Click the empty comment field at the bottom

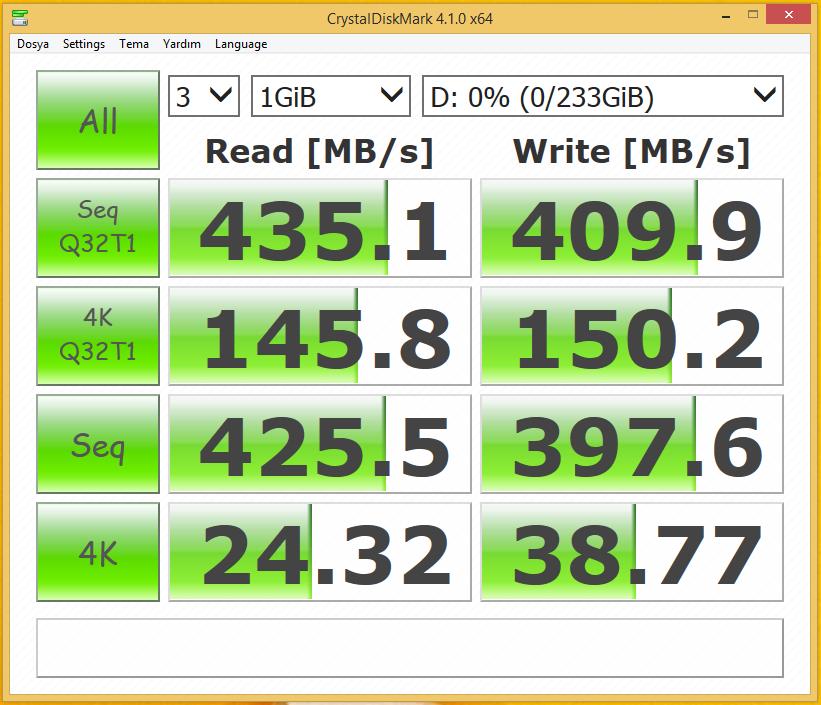(410, 648)
